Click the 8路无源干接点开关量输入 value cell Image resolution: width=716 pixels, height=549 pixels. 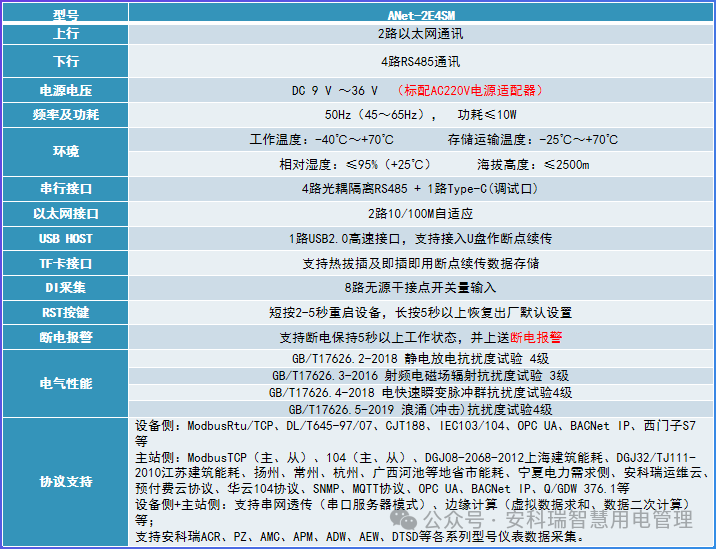point(420,288)
